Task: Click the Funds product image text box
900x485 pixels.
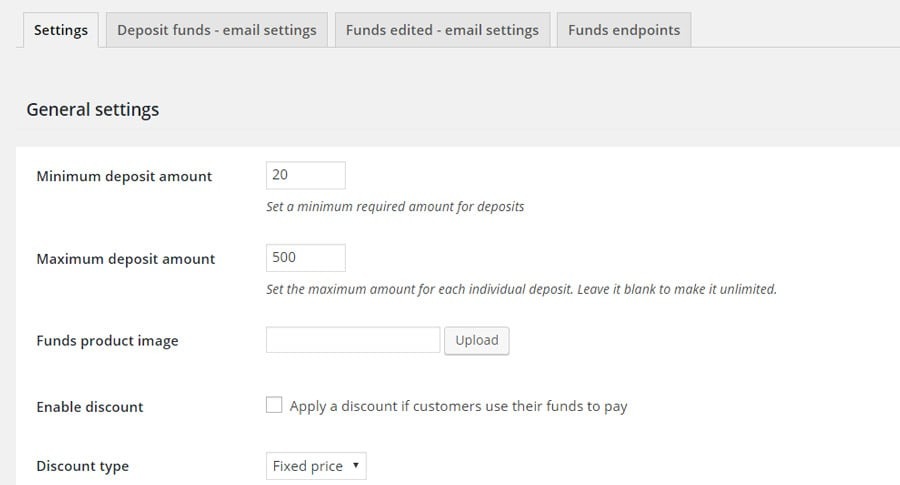Action: coord(353,340)
